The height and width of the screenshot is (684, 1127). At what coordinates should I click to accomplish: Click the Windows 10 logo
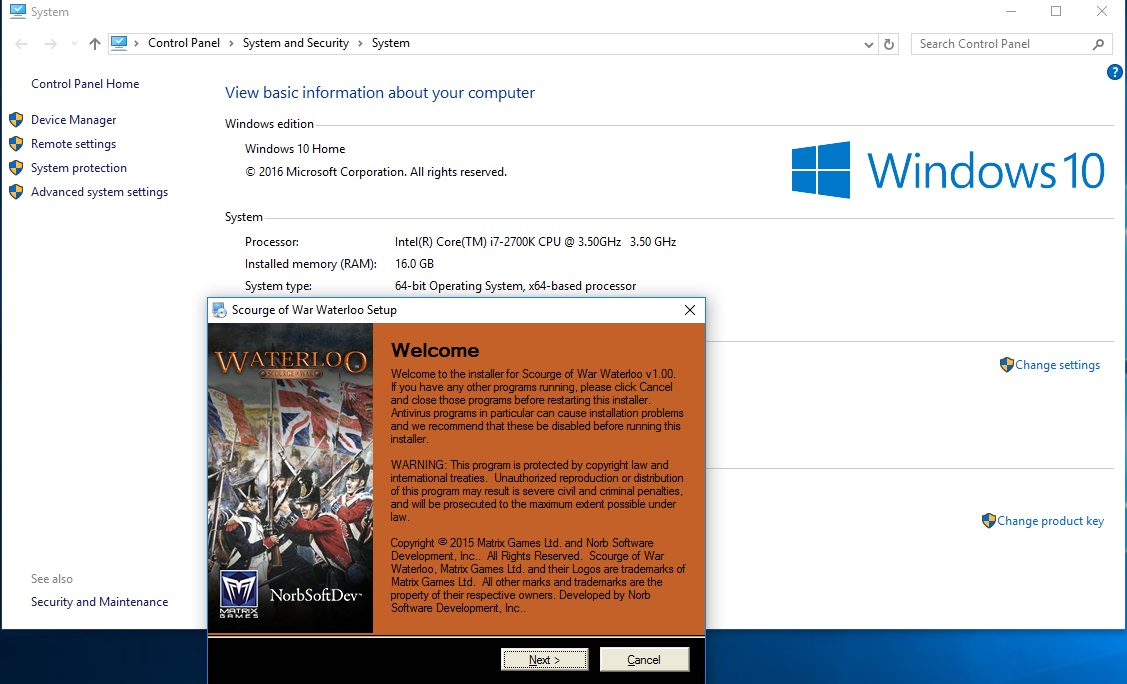(x=948, y=170)
